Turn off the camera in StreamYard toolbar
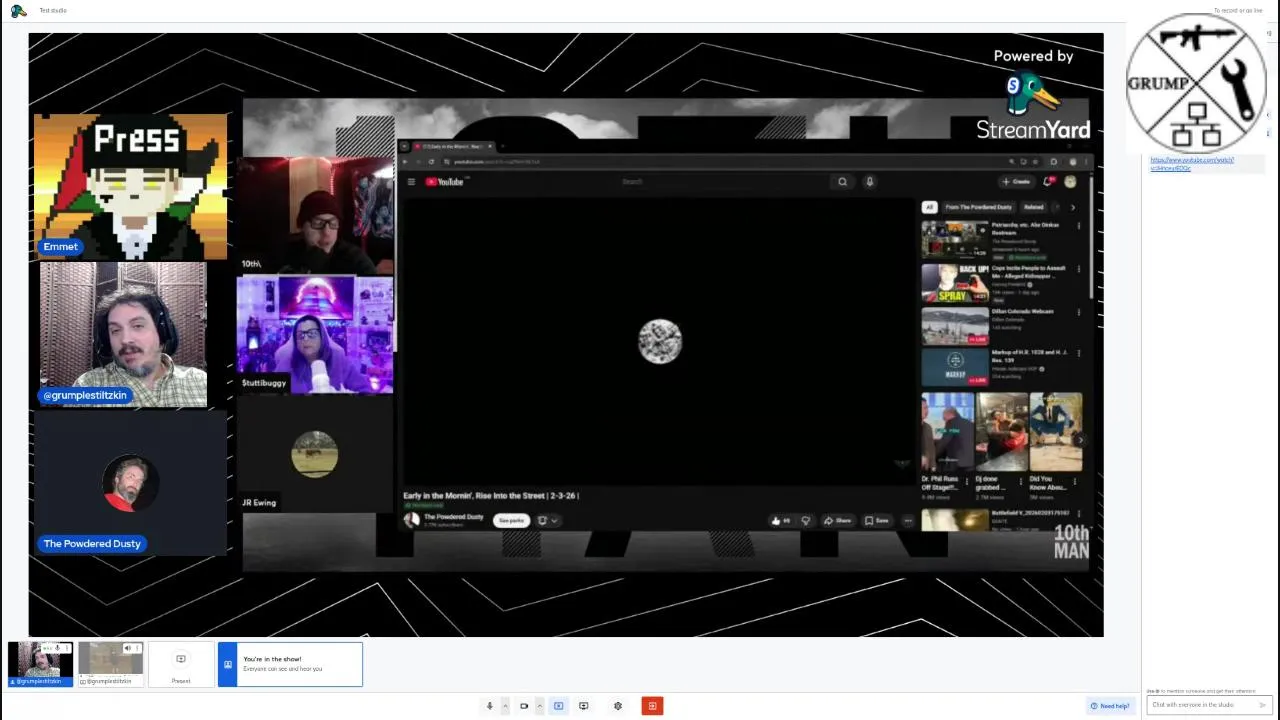The width and height of the screenshot is (1280, 720). tap(524, 706)
